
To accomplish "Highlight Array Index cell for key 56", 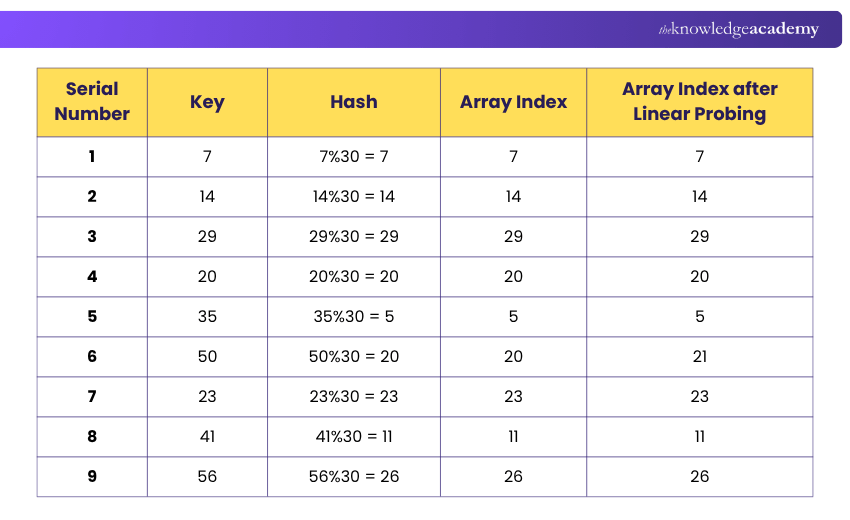I will click(x=513, y=477).
